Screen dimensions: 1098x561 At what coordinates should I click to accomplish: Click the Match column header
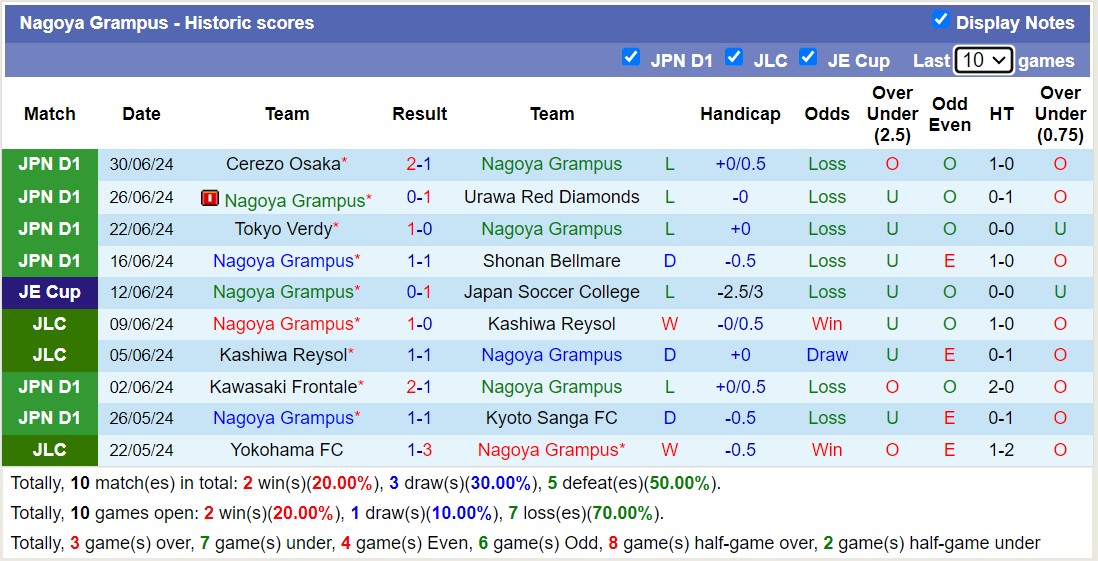(x=50, y=114)
